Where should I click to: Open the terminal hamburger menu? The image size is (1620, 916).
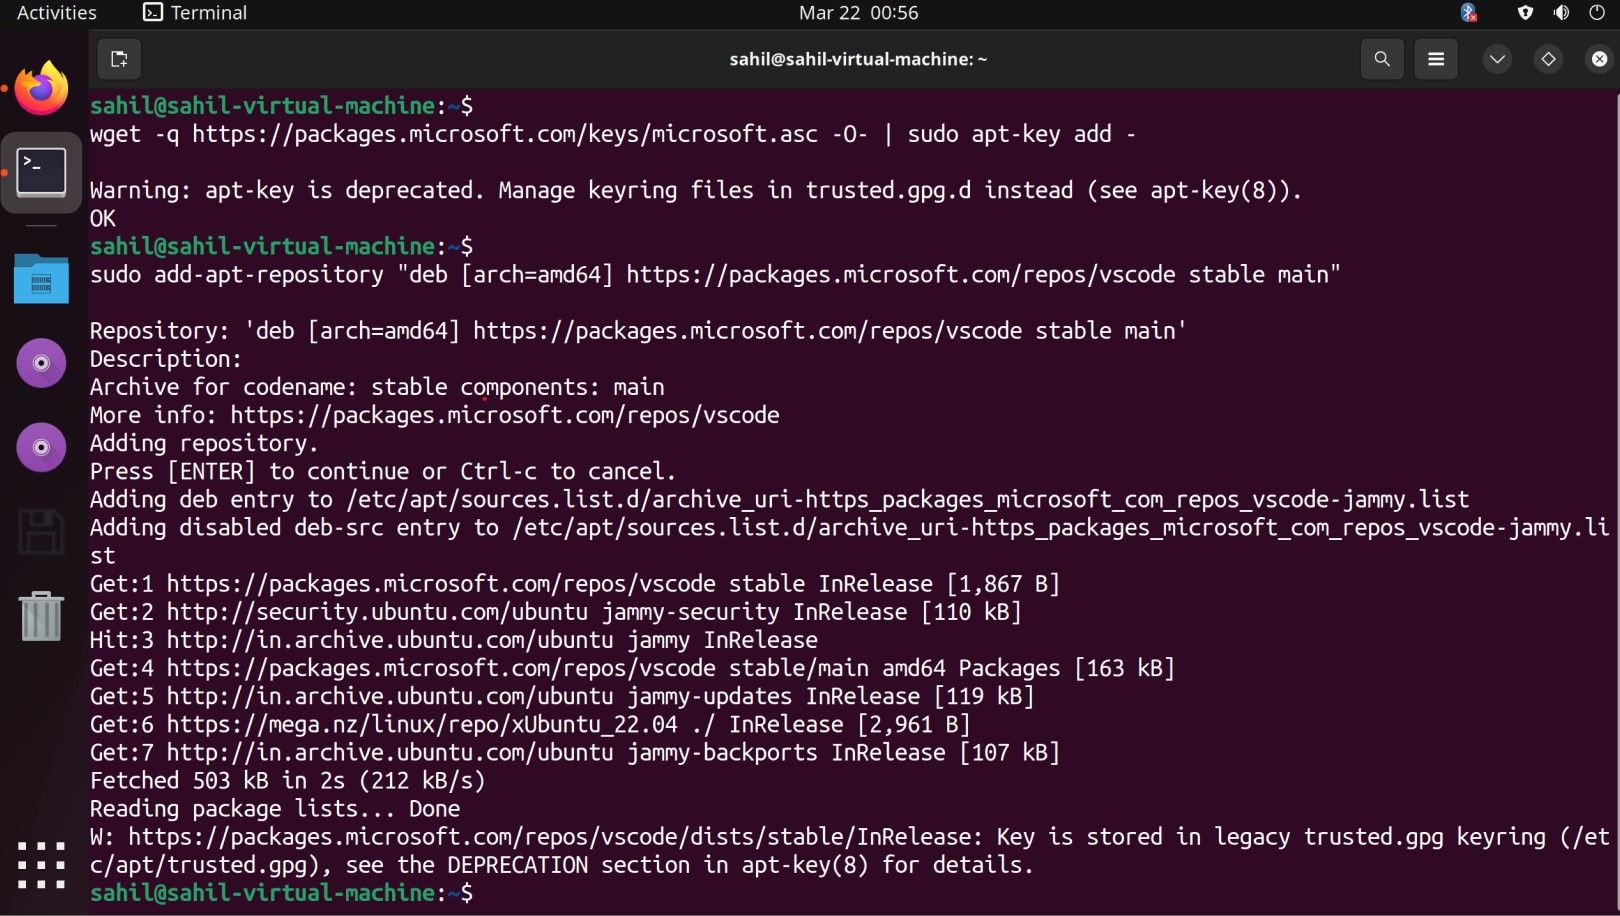[x=1435, y=59]
